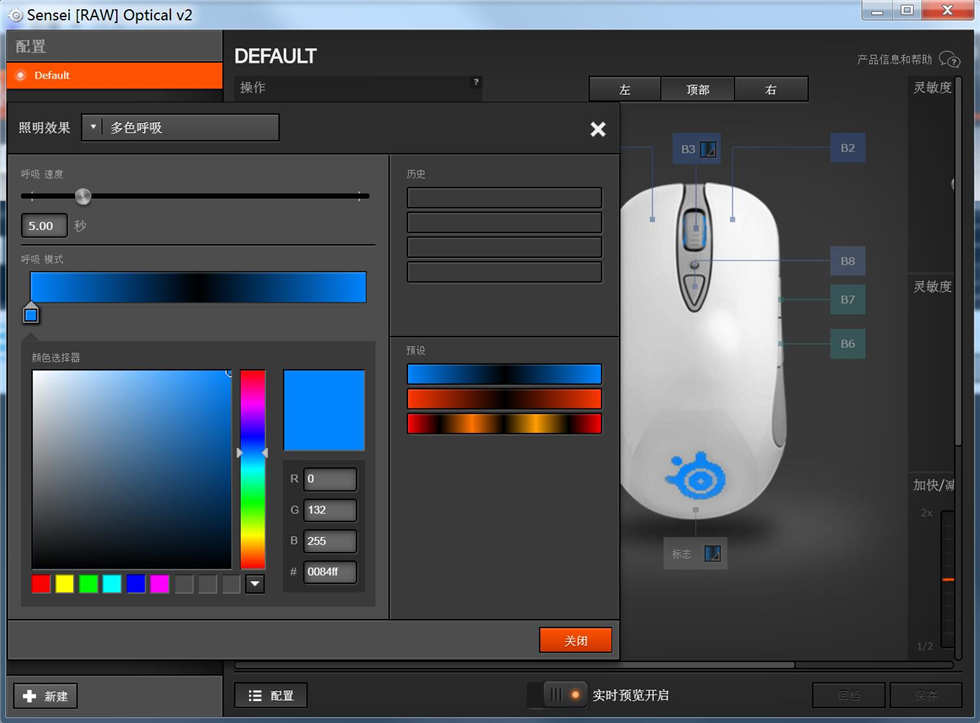Click the B7 mouse button label
Image resolution: width=980 pixels, height=723 pixels.
(848, 300)
